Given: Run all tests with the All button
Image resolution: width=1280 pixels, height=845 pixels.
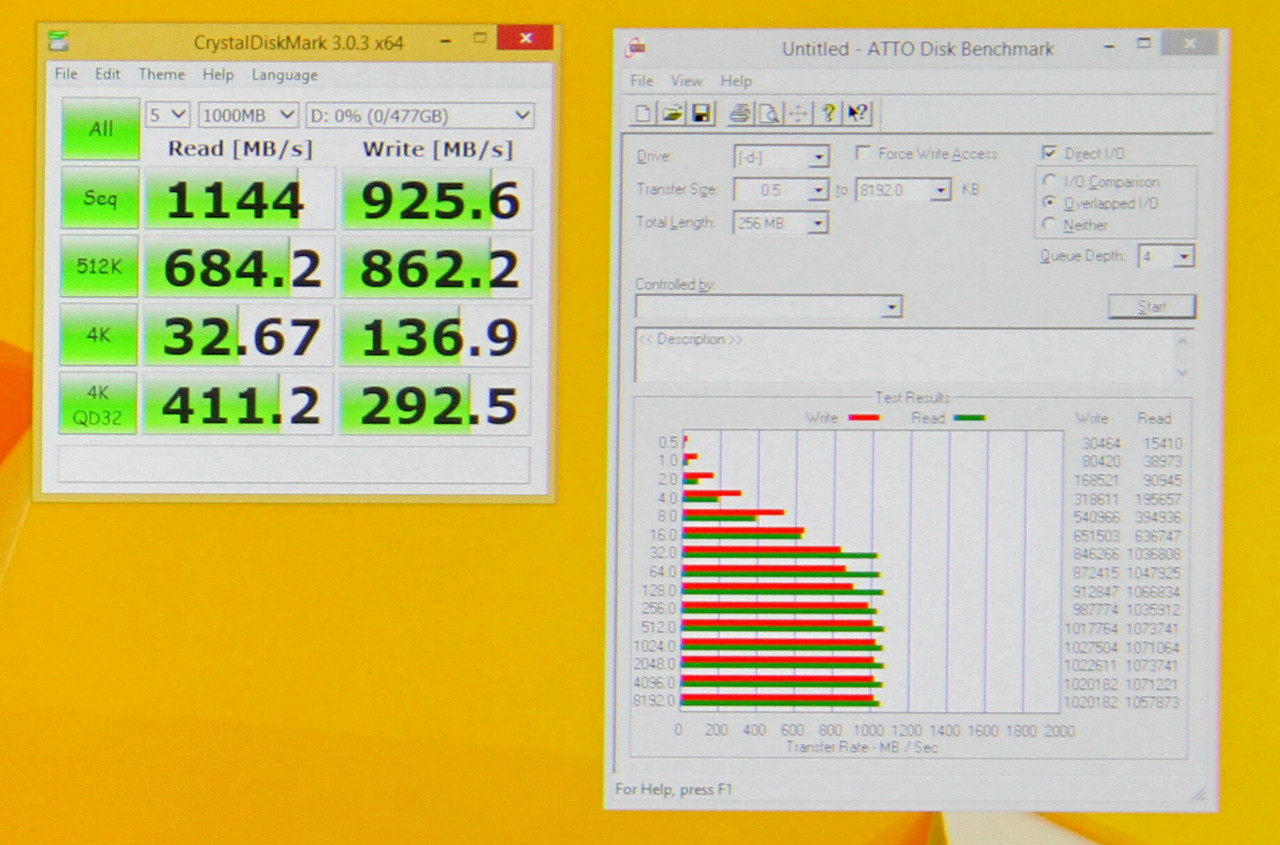Looking at the screenshot, I should tap(100, 129).
